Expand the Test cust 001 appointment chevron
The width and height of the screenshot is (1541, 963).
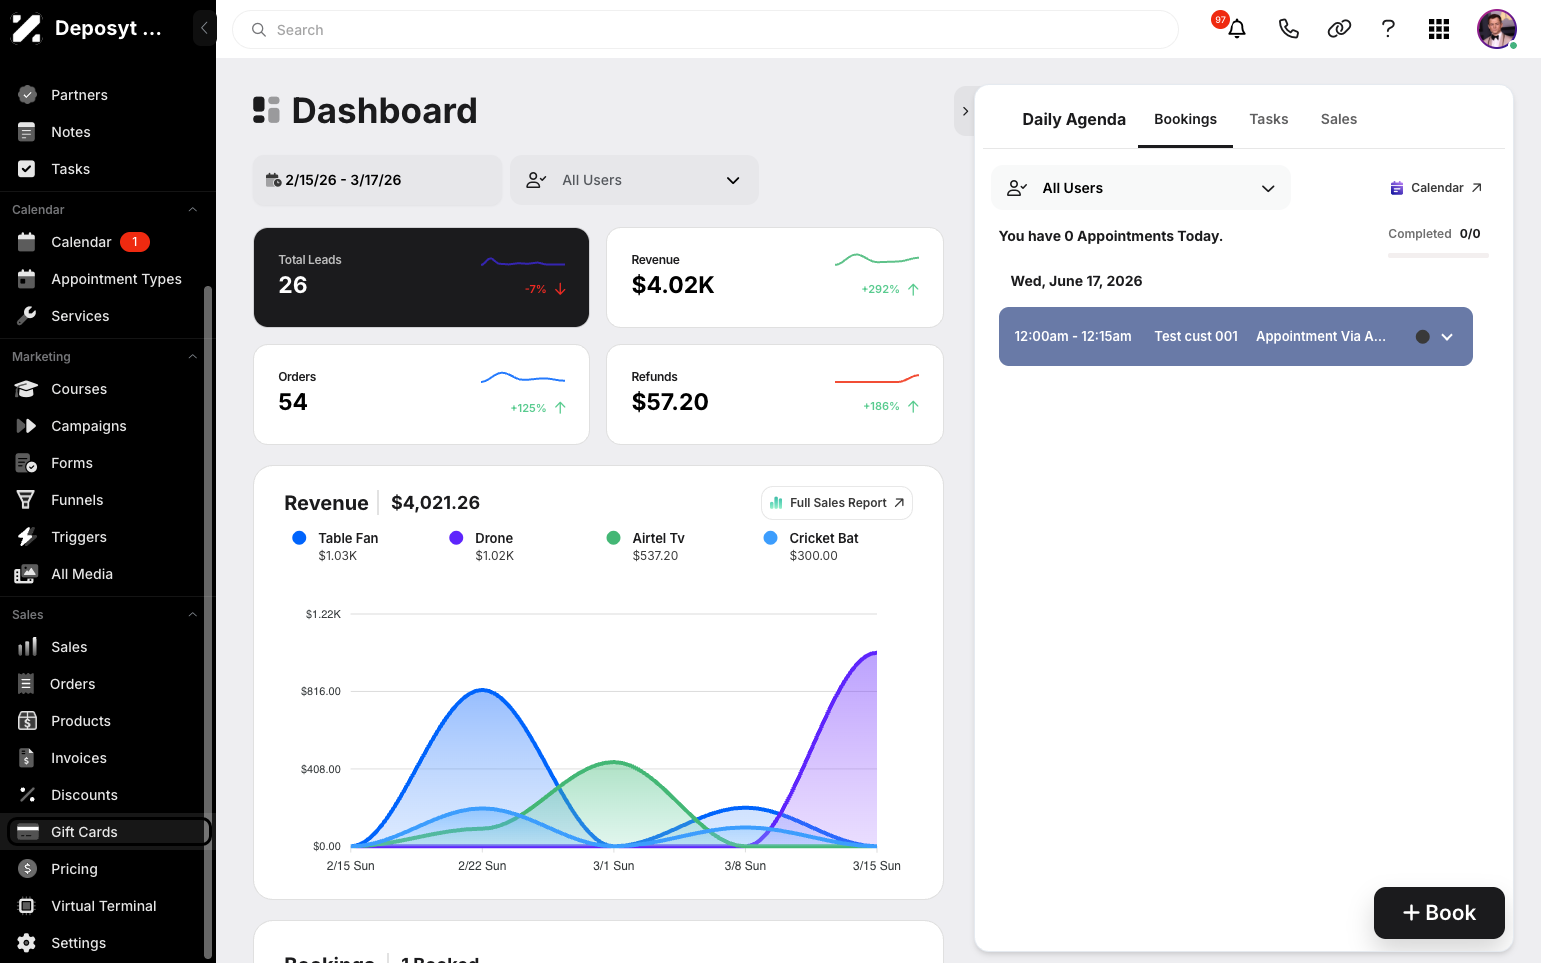(x=1447, y=337)
